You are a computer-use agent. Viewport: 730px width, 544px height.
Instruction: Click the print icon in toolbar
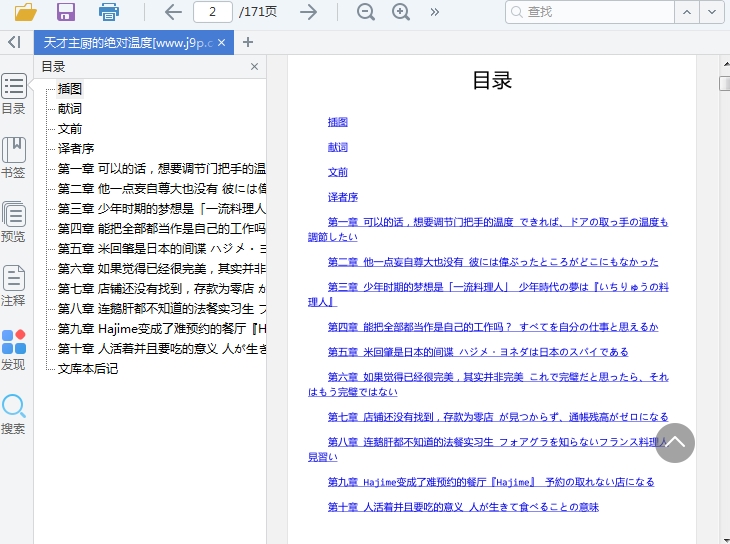pos(108,12)
